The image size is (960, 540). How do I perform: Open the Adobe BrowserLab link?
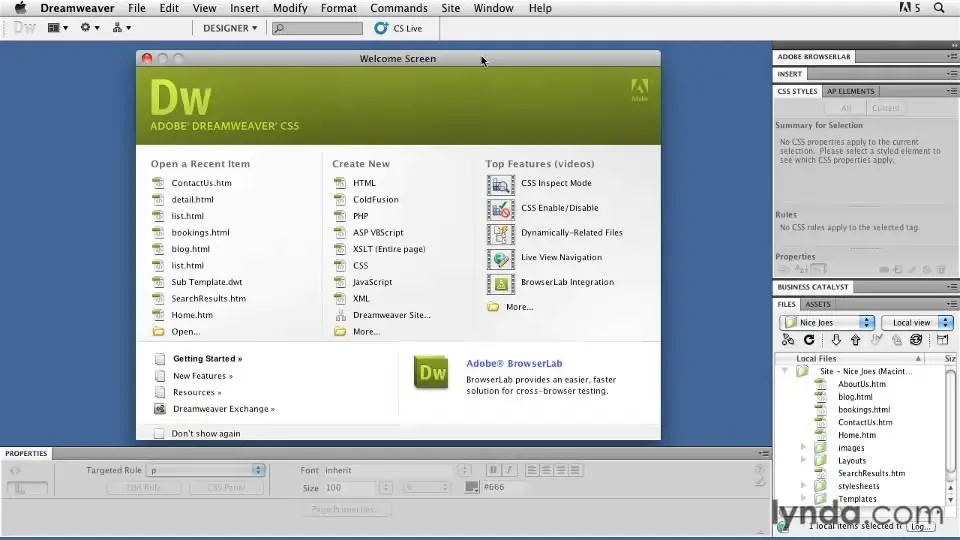point(514,363)
